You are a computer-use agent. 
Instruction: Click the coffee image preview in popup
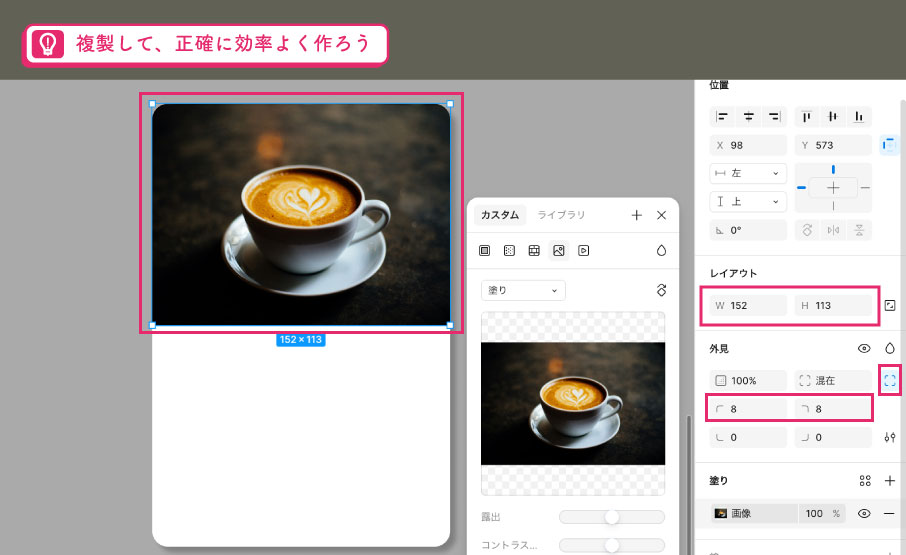click(x=573, y=404)
